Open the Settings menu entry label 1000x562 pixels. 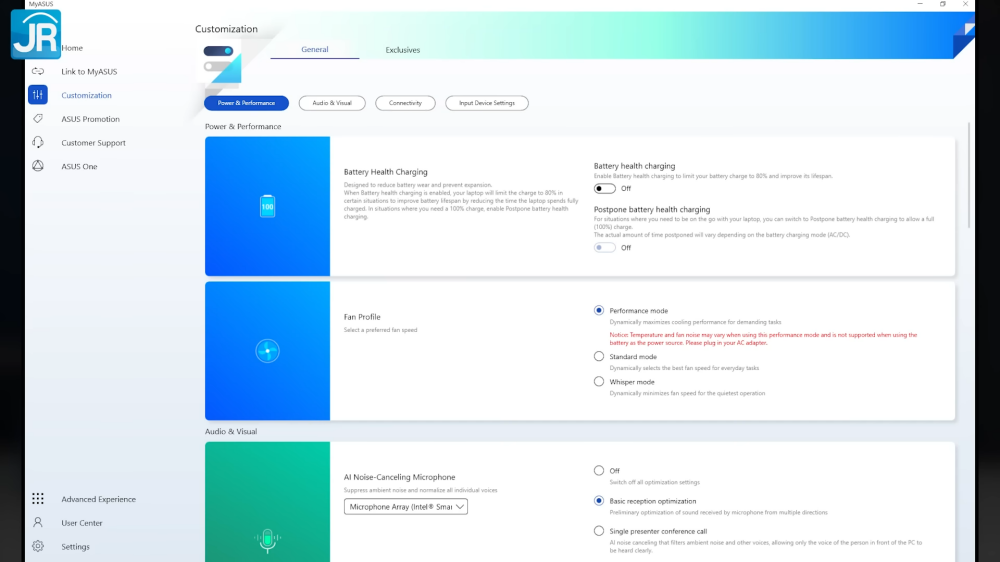click(x=75, y=546)
